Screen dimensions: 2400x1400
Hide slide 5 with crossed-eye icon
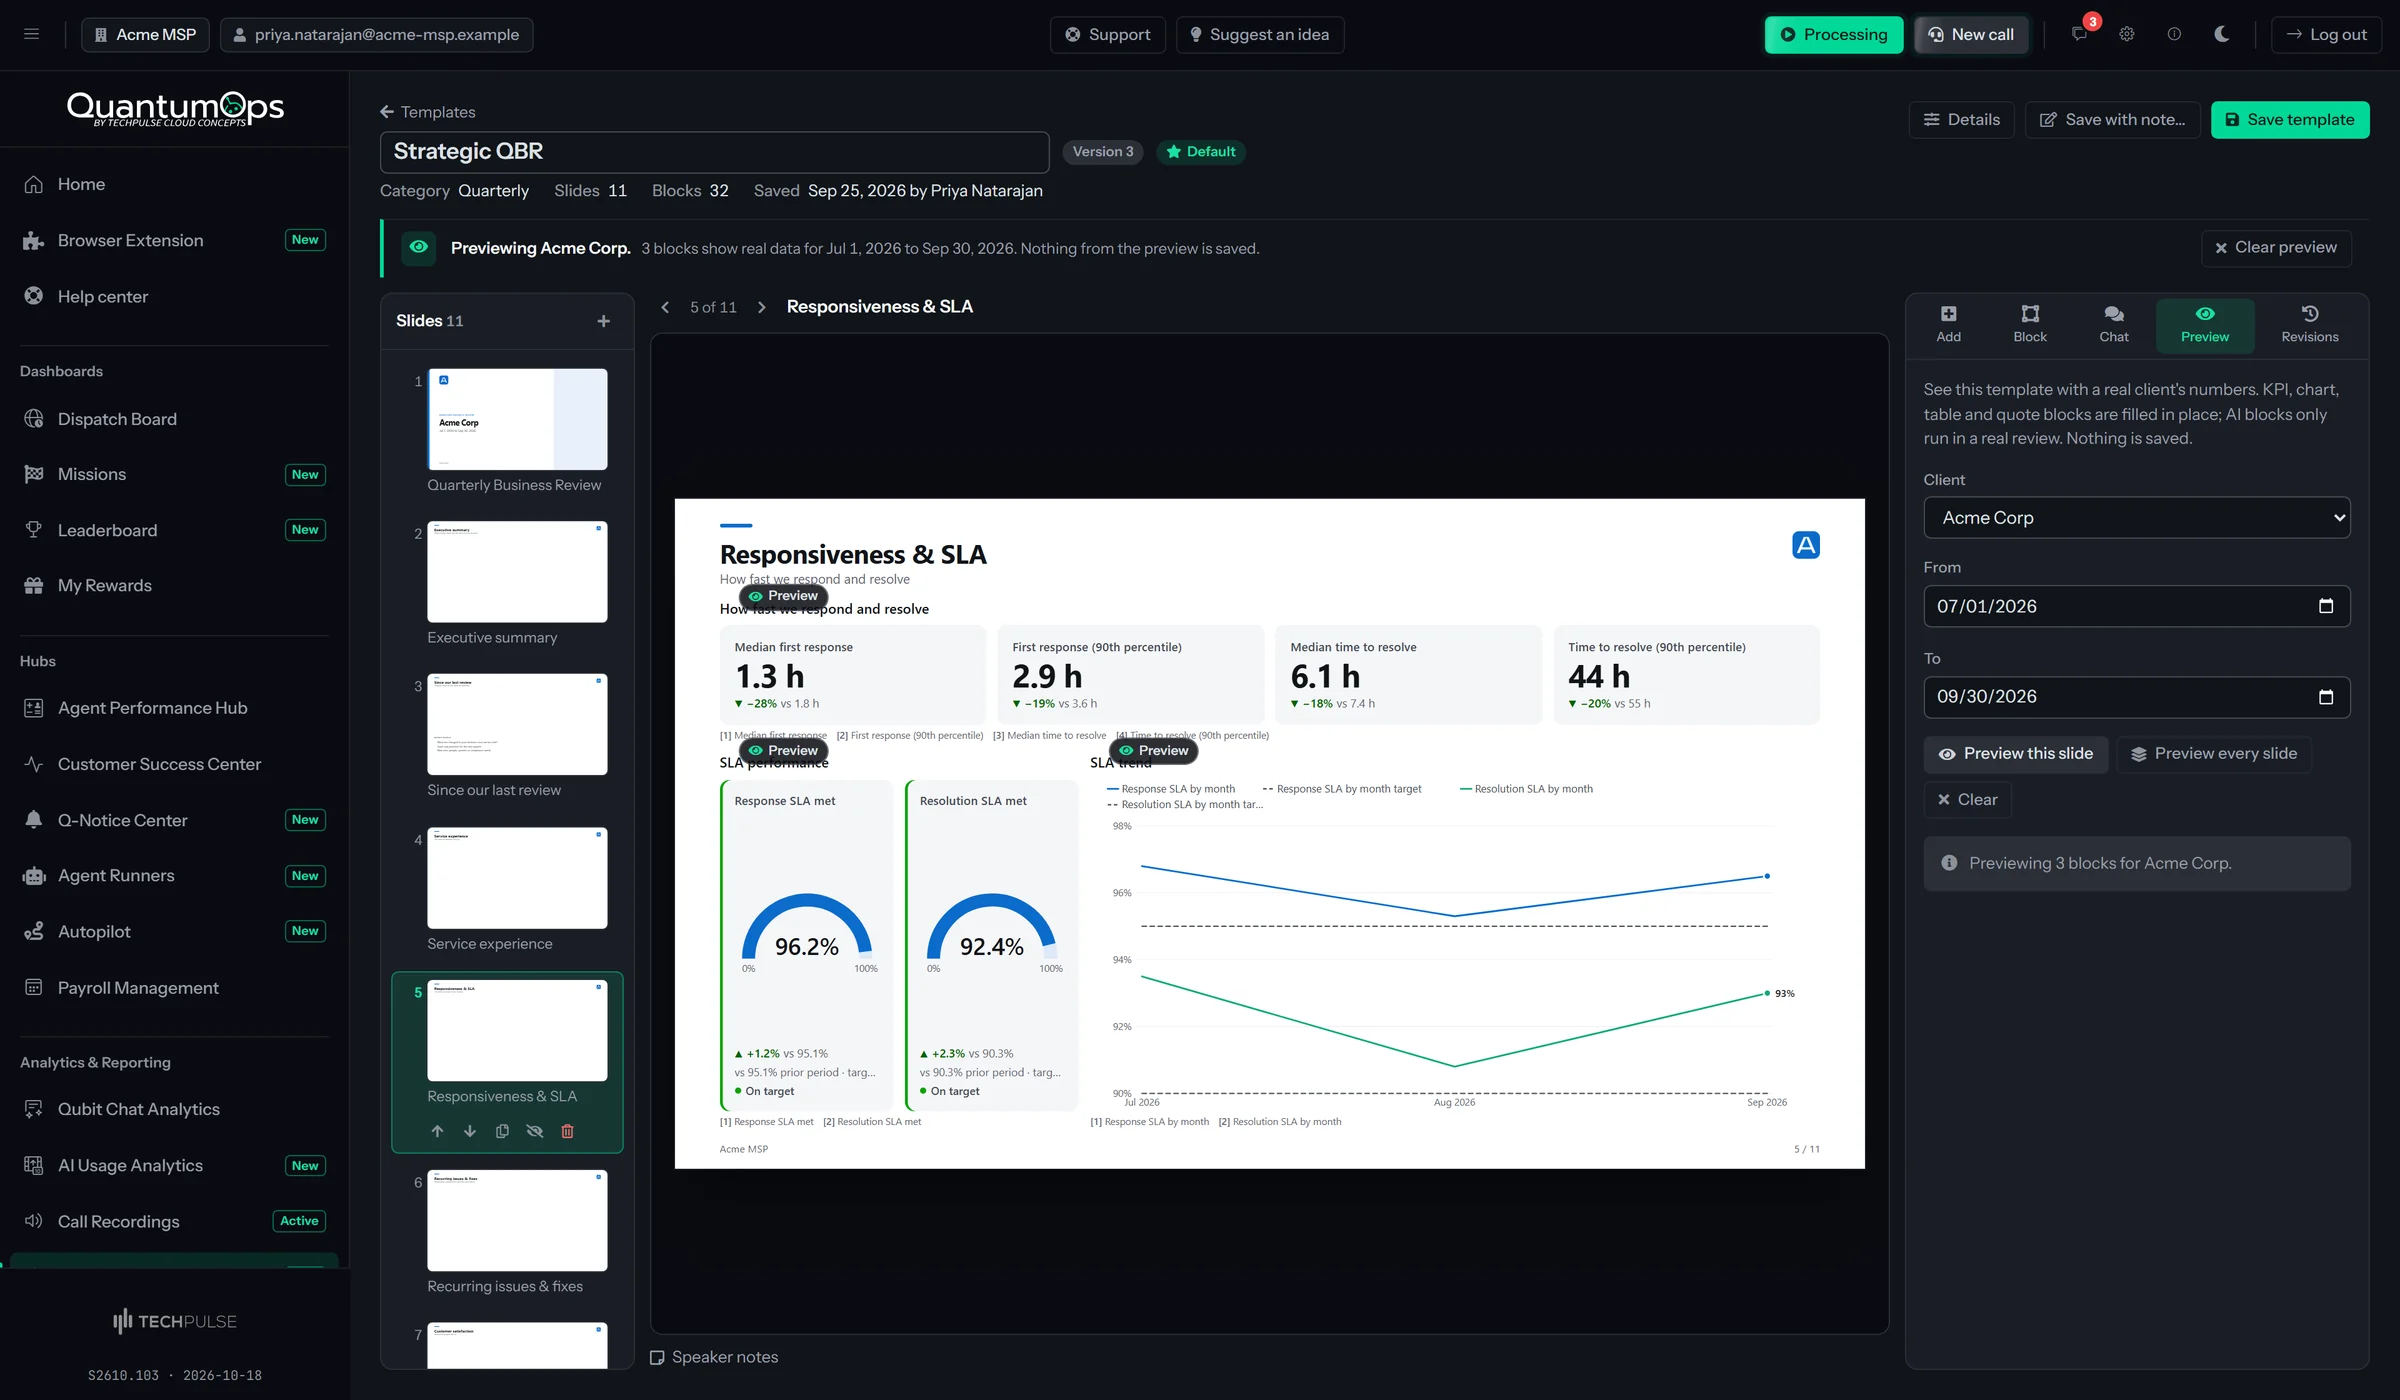click(x=535, y=1131)
